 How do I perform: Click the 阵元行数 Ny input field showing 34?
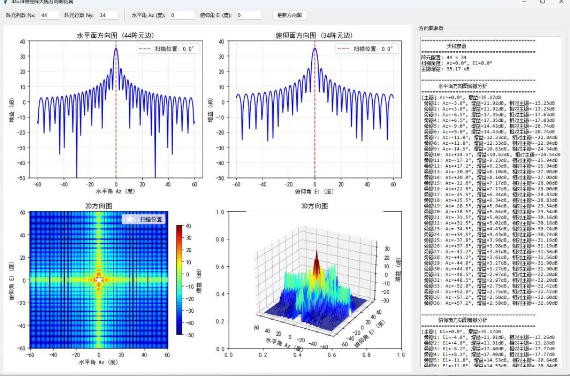pos(108,15)
